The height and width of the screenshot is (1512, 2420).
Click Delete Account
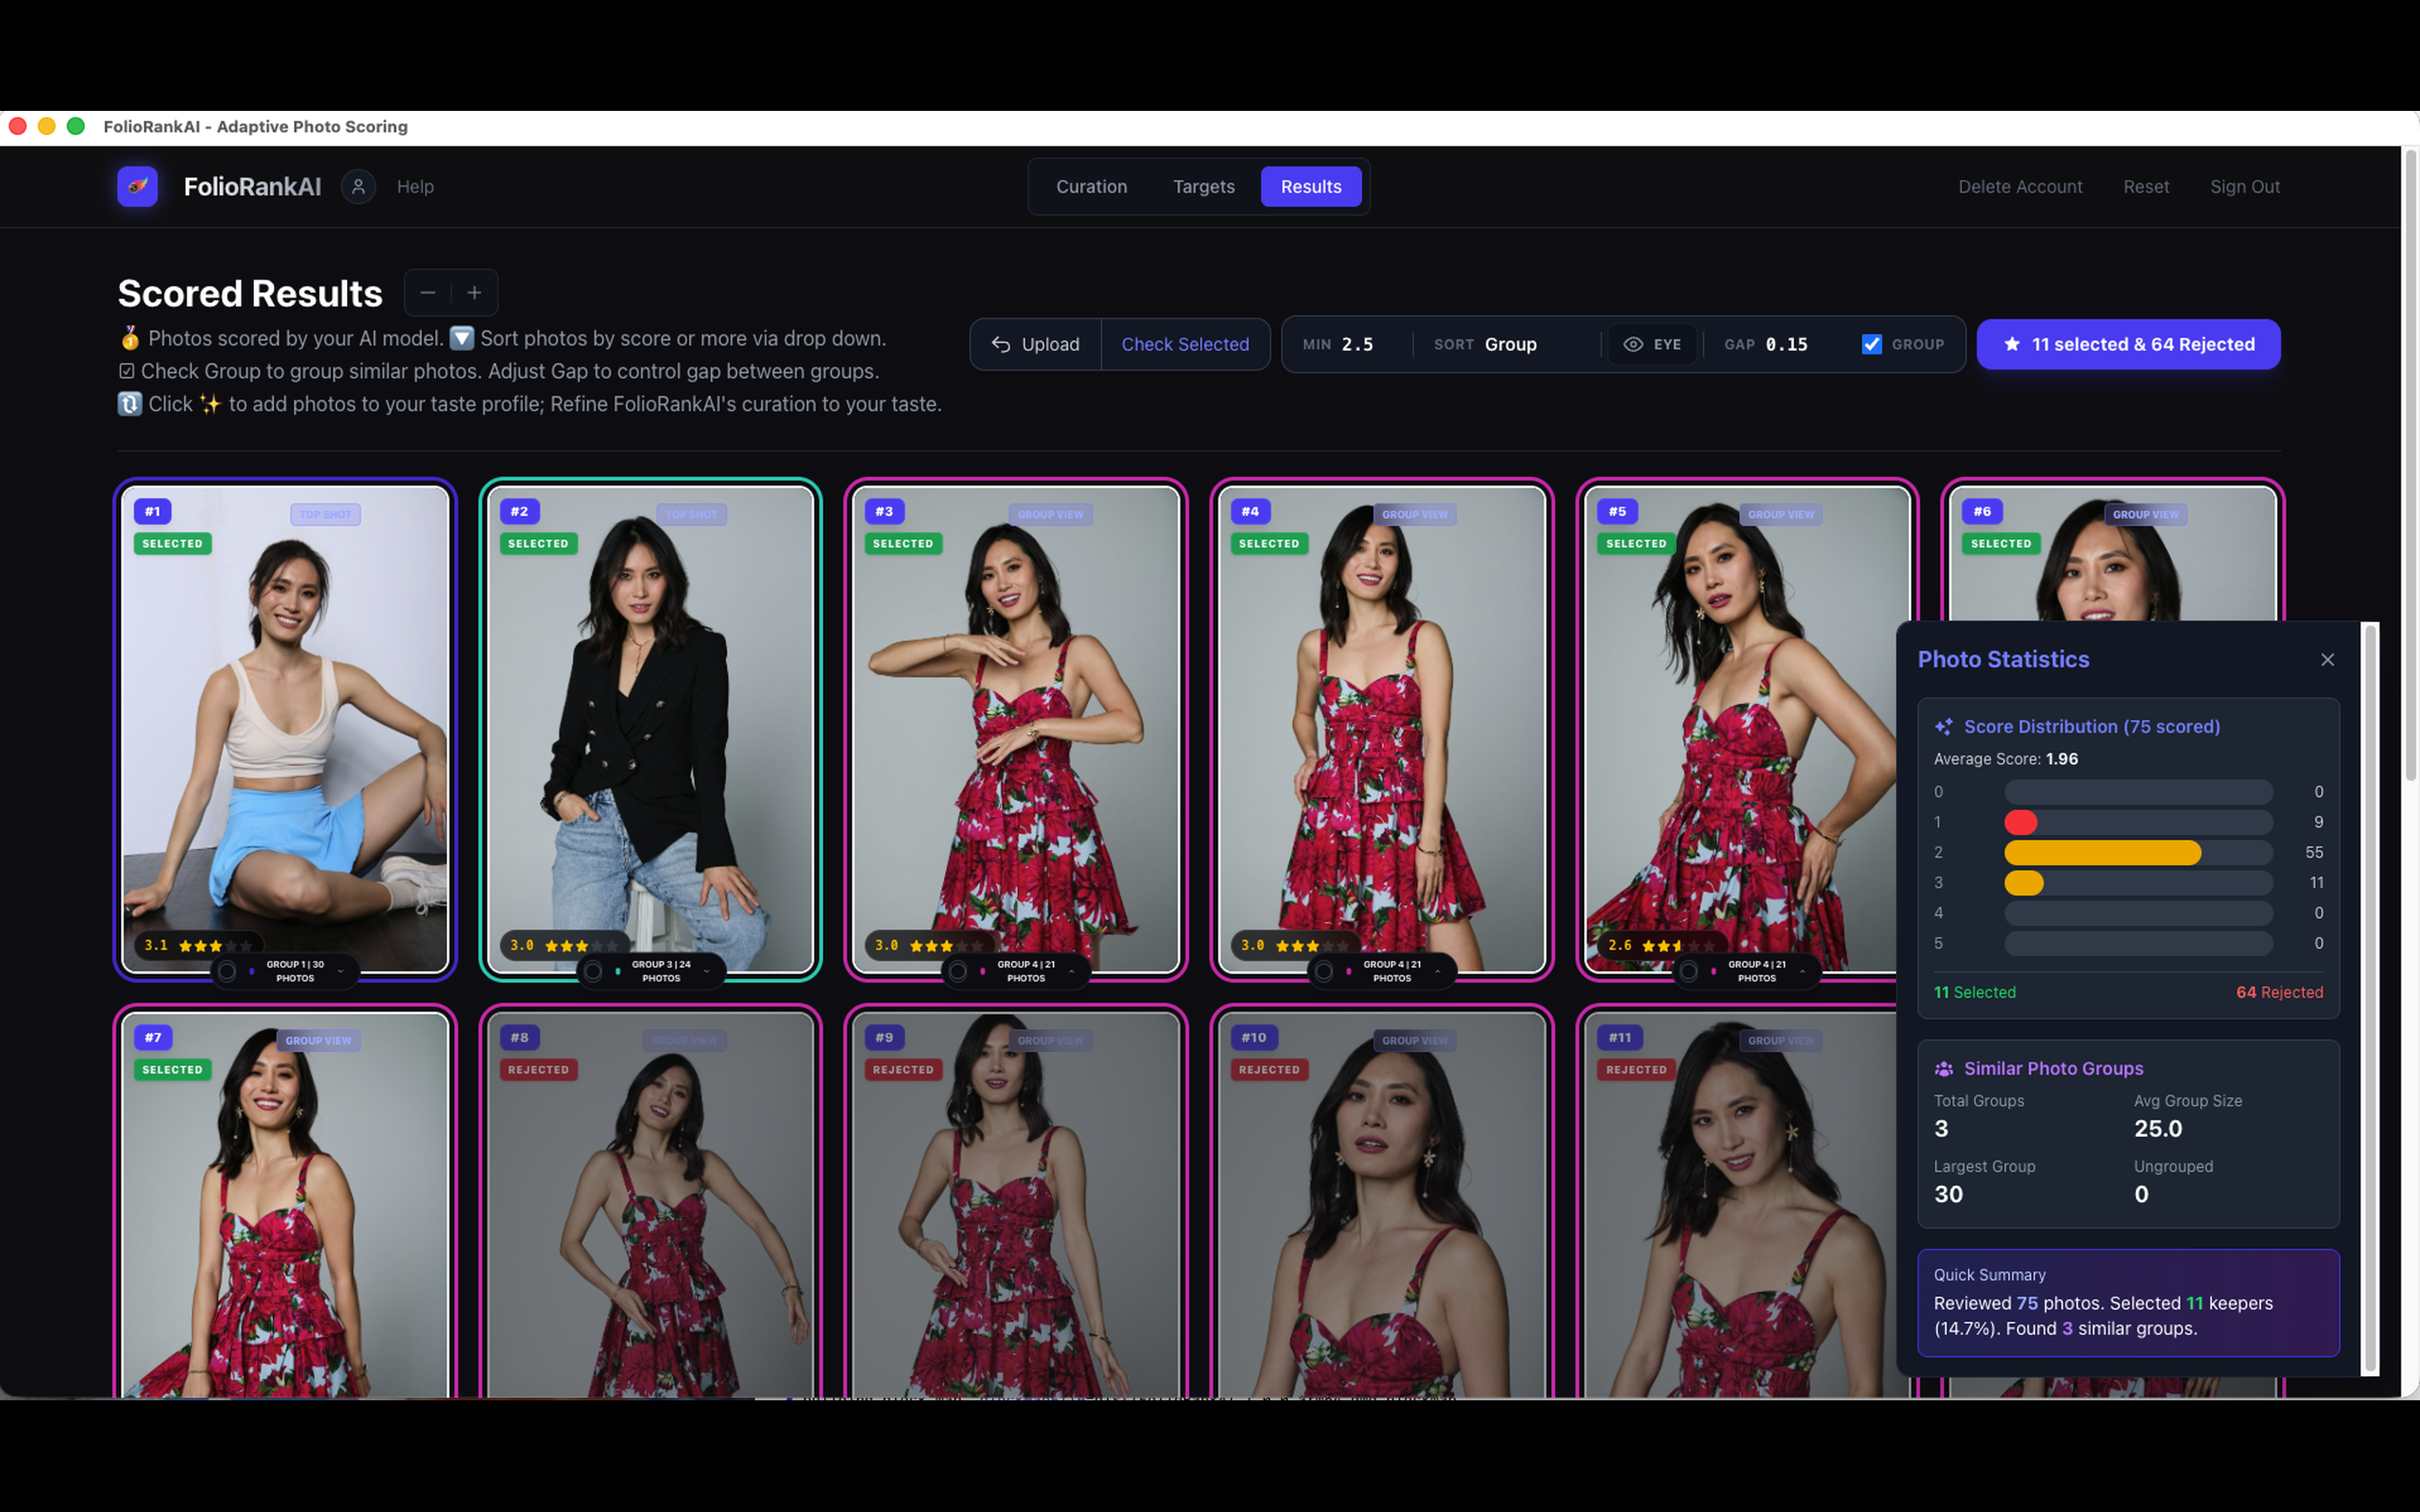tap(2020, 187)
